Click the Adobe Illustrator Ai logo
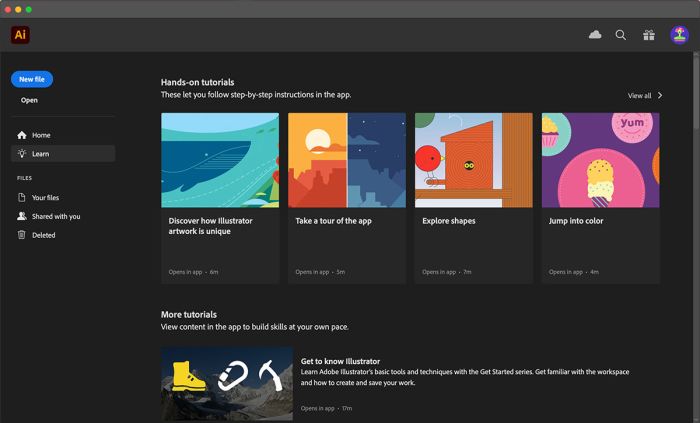The image size is (700, 423). [20, 35]
